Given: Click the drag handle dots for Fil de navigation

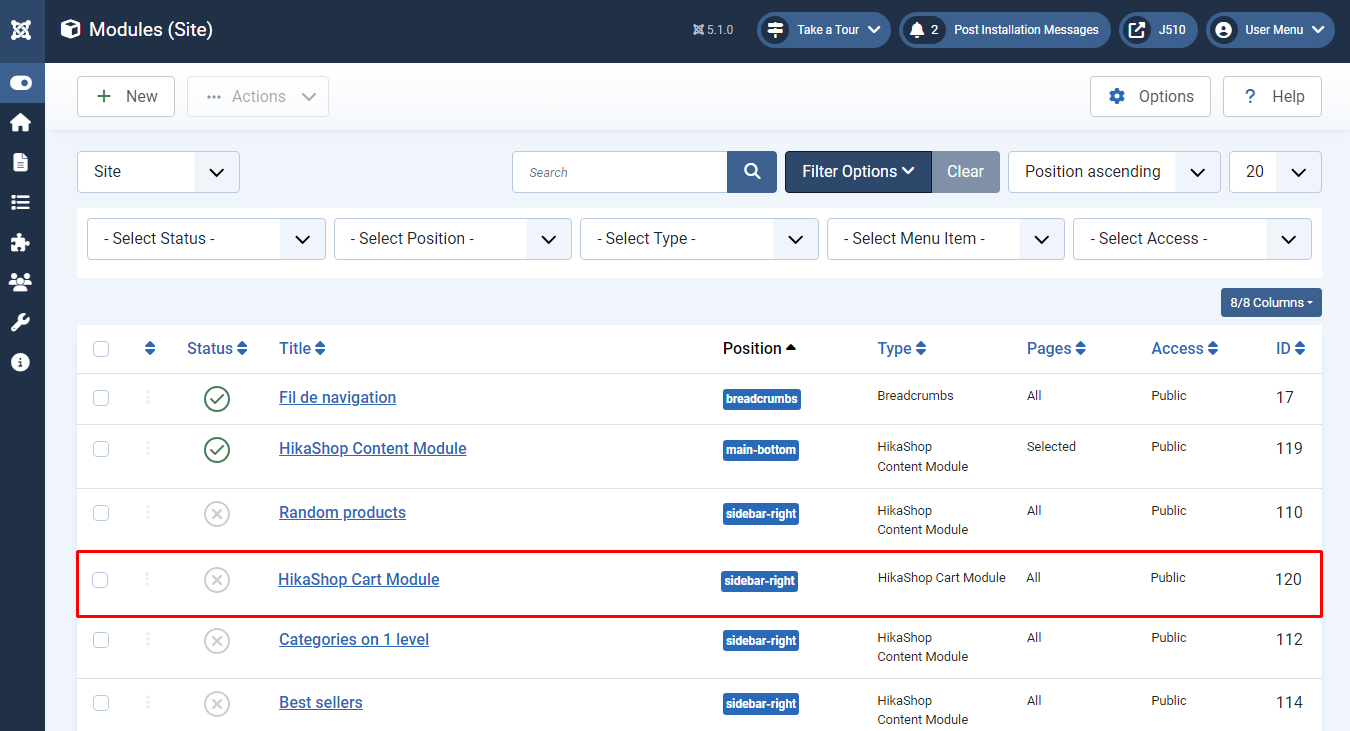Looking at the screenshot, I should pos(148,397).
